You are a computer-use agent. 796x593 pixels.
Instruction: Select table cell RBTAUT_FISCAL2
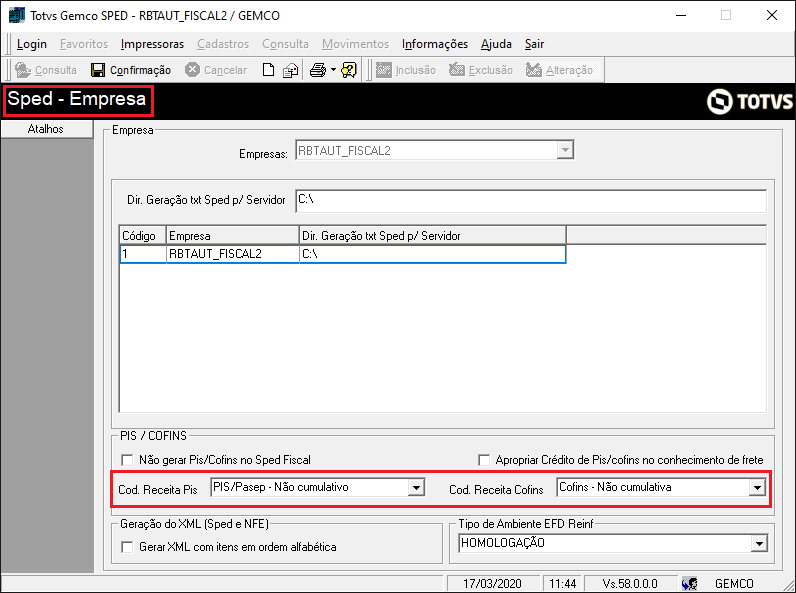(x=233, y=254)
